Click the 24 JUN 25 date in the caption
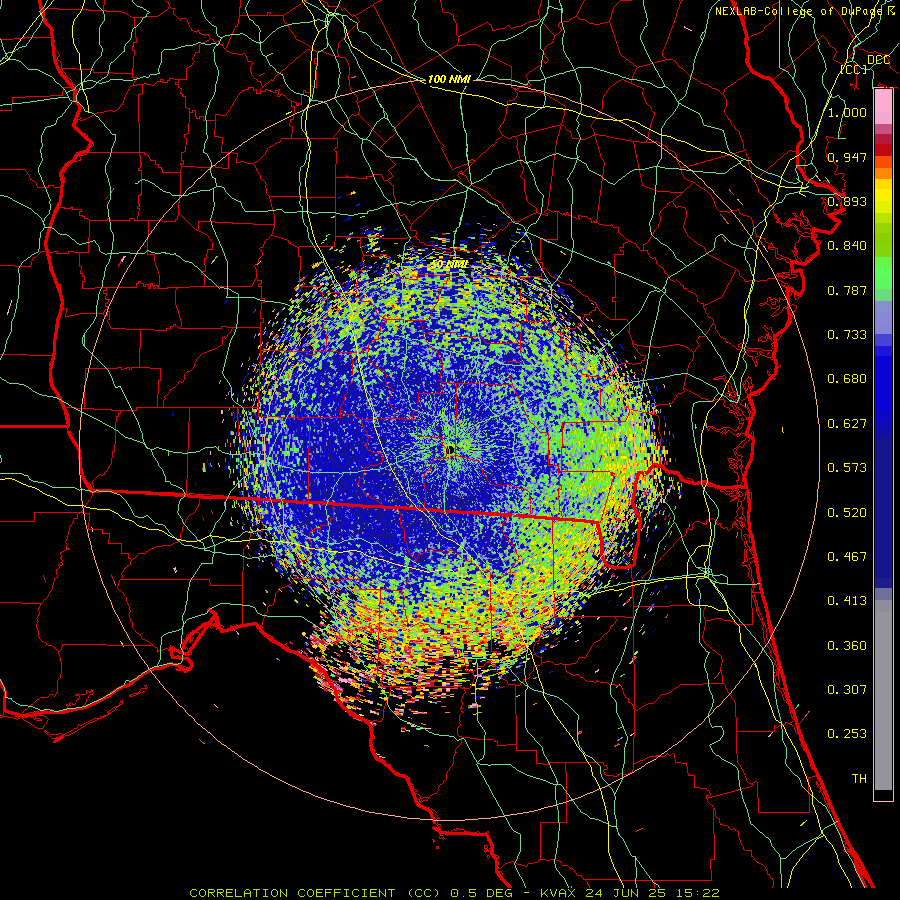 (626, 893)
